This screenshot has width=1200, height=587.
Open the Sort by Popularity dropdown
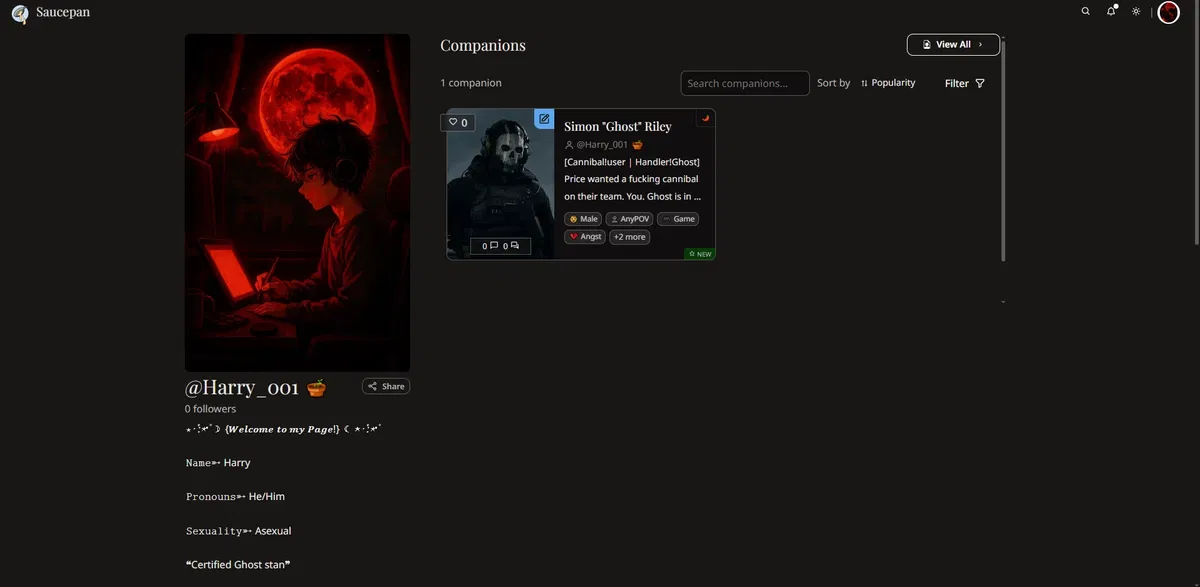tap(887, 83)
